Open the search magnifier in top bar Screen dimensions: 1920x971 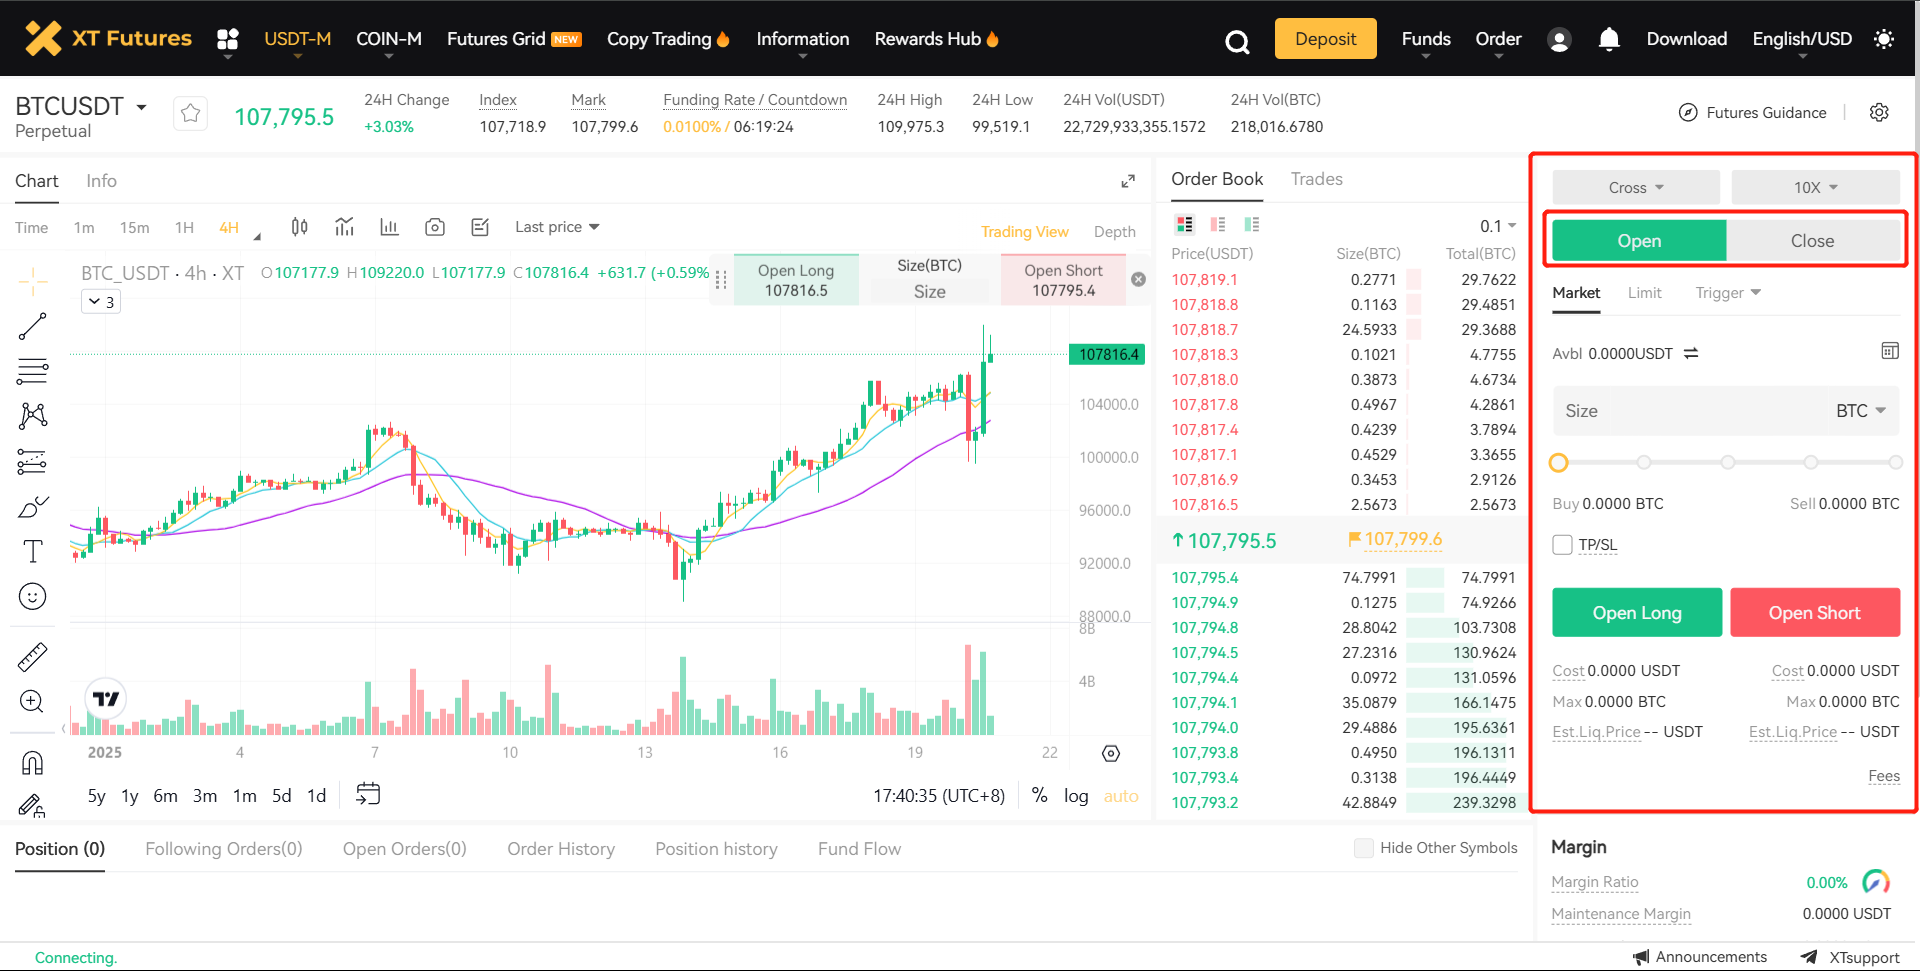tap(1237, 41)
